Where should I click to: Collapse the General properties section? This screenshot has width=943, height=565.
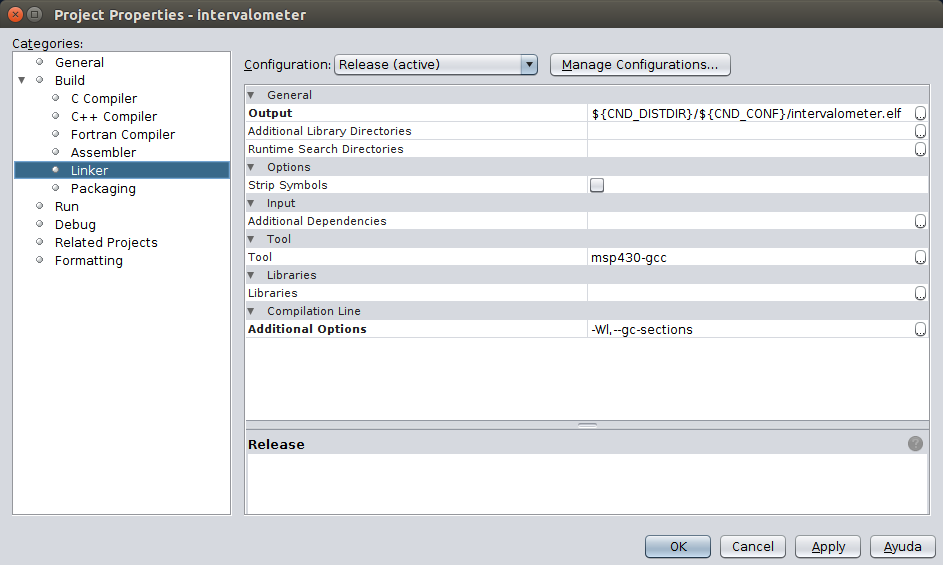click(252, 96)
